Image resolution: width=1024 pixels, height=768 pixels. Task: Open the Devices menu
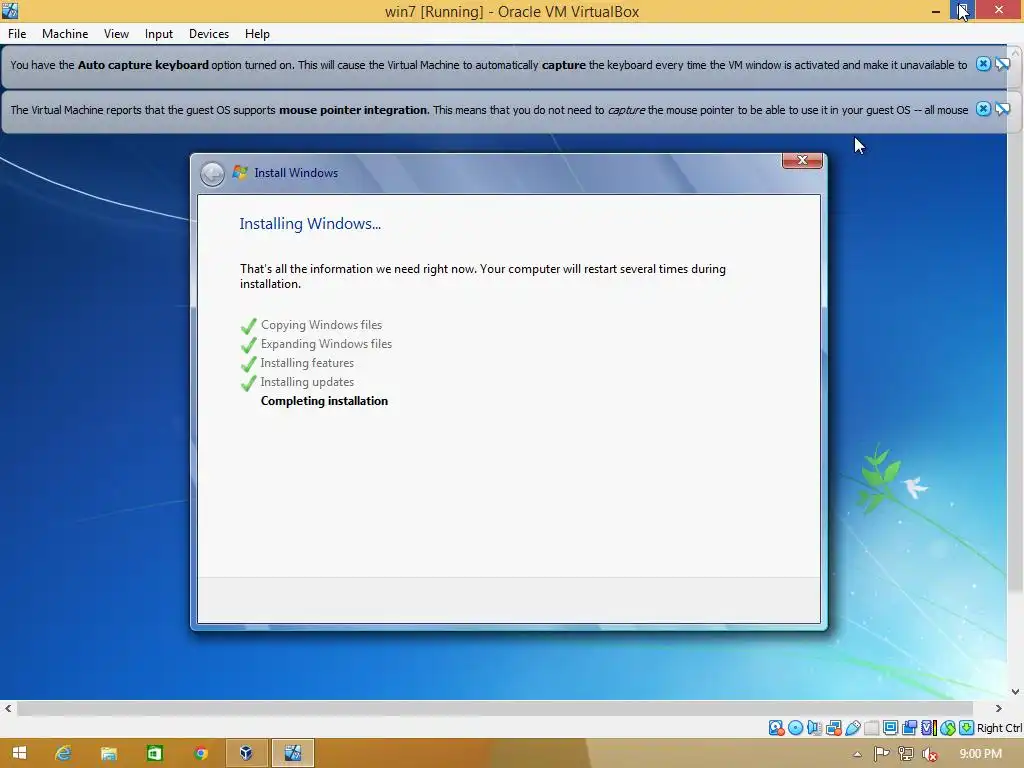tap(209, 34)
